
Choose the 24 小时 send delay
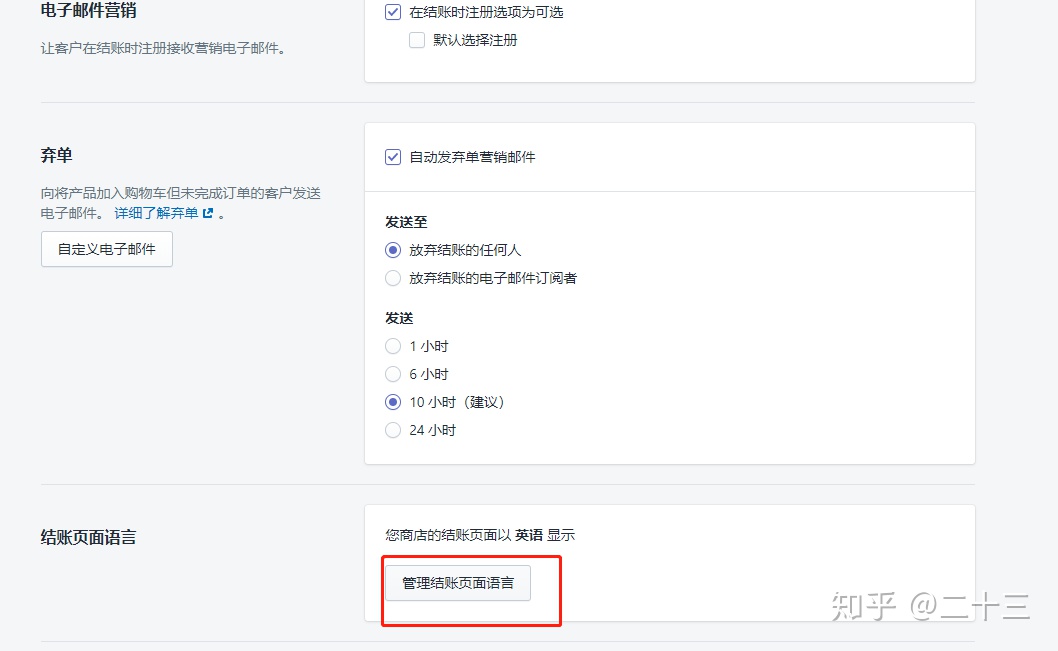pos(393,430)
